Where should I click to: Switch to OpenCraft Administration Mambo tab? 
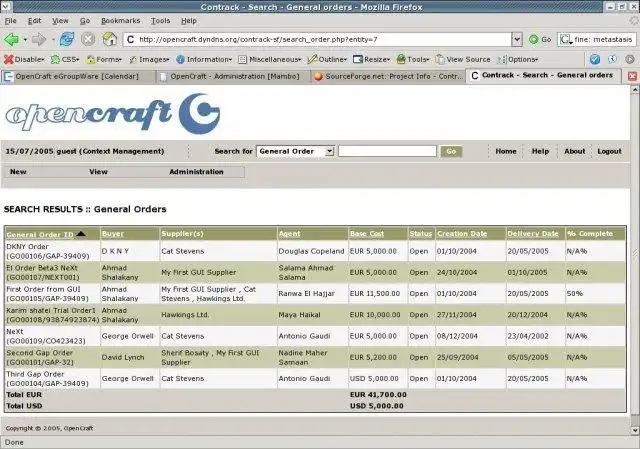coord(233,76)
